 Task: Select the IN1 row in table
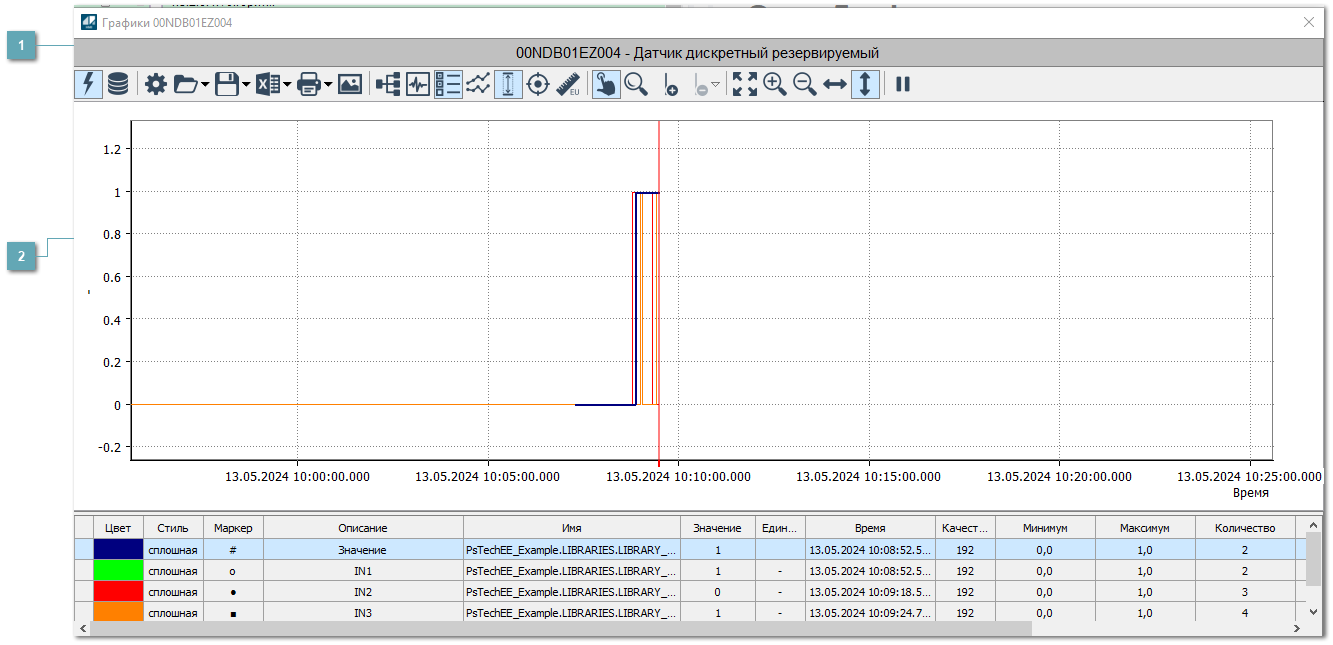pyautogui.click(x=362, y=571)
